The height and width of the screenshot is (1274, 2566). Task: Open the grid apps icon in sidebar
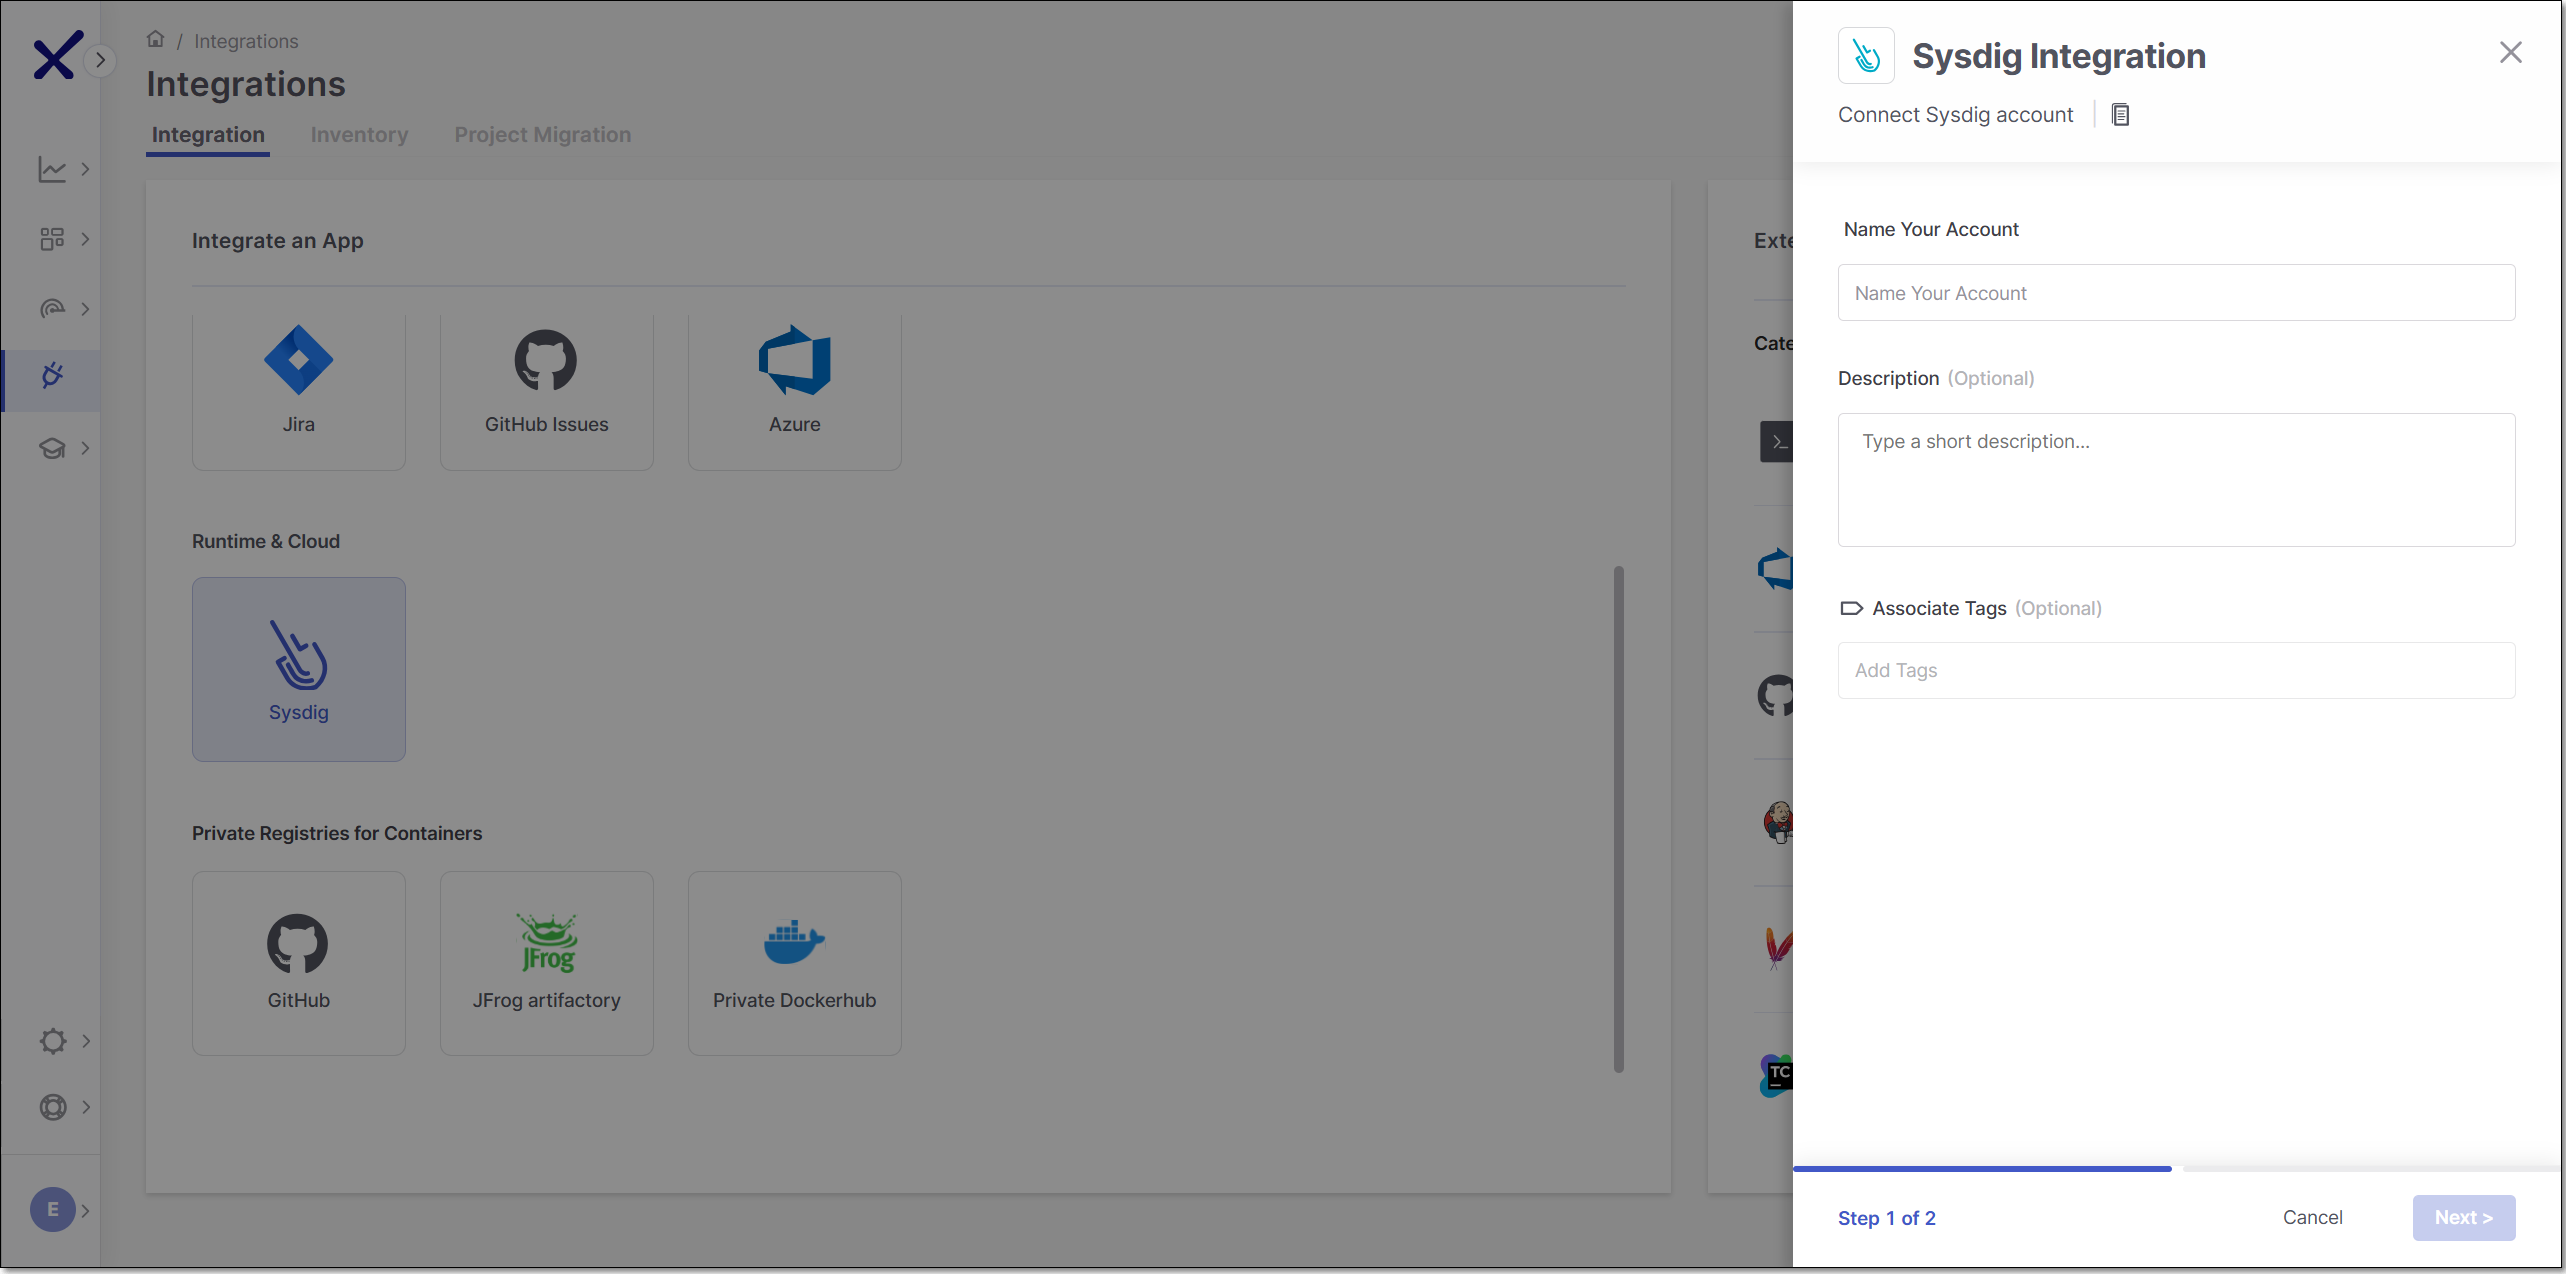(52, 239)
